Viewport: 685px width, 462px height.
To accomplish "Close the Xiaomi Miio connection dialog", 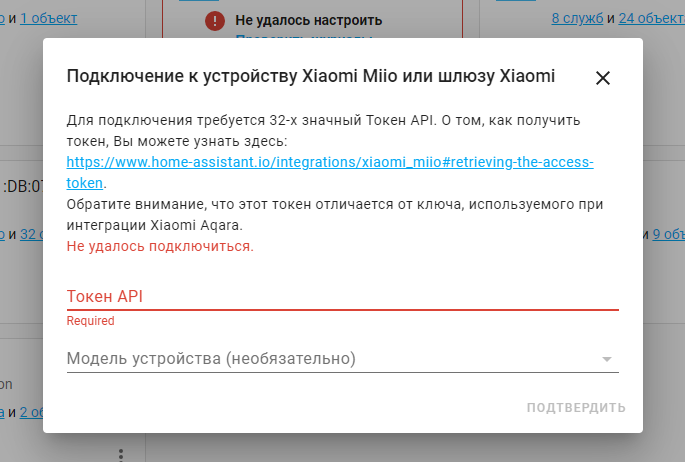I will 602,78.
